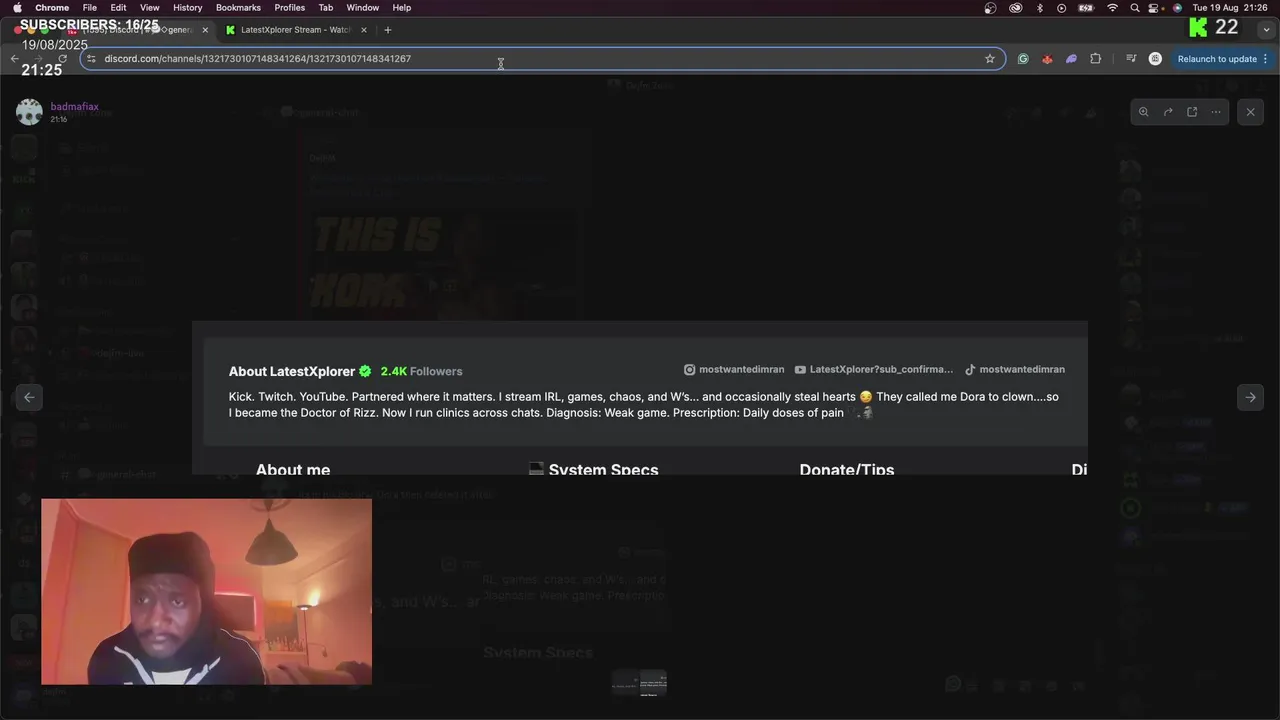Open the Chrome Extensions puzzle menu

pos(1095,59)
